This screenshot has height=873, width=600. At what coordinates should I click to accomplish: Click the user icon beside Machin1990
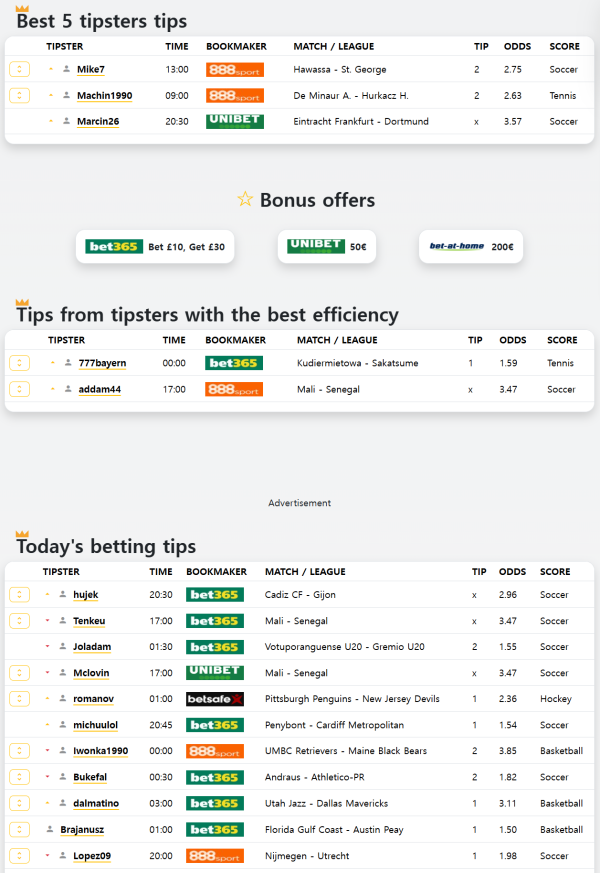66,95
